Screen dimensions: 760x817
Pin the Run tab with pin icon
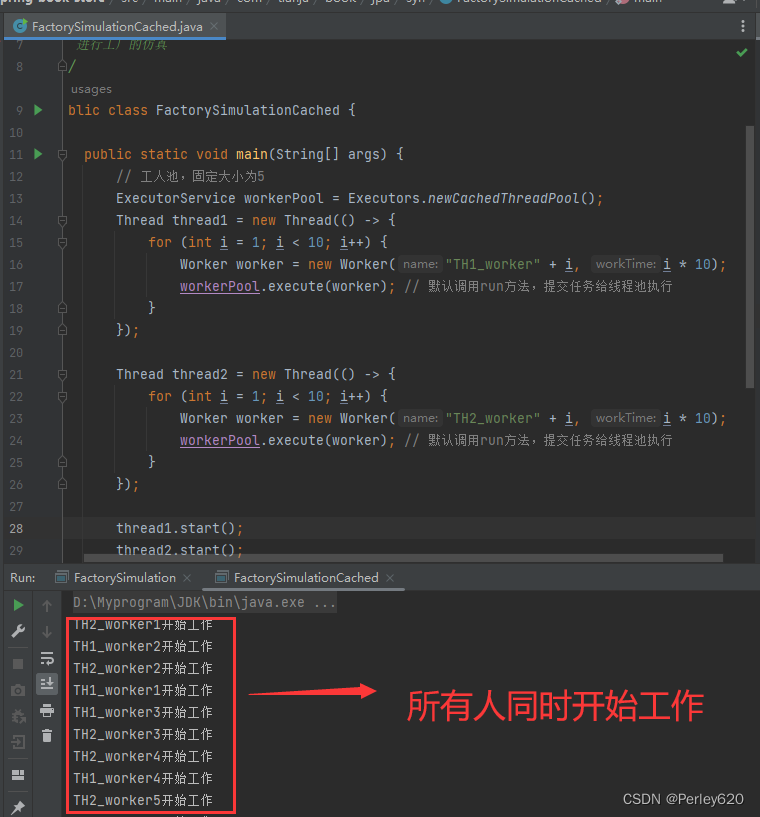tap(18, 807)
